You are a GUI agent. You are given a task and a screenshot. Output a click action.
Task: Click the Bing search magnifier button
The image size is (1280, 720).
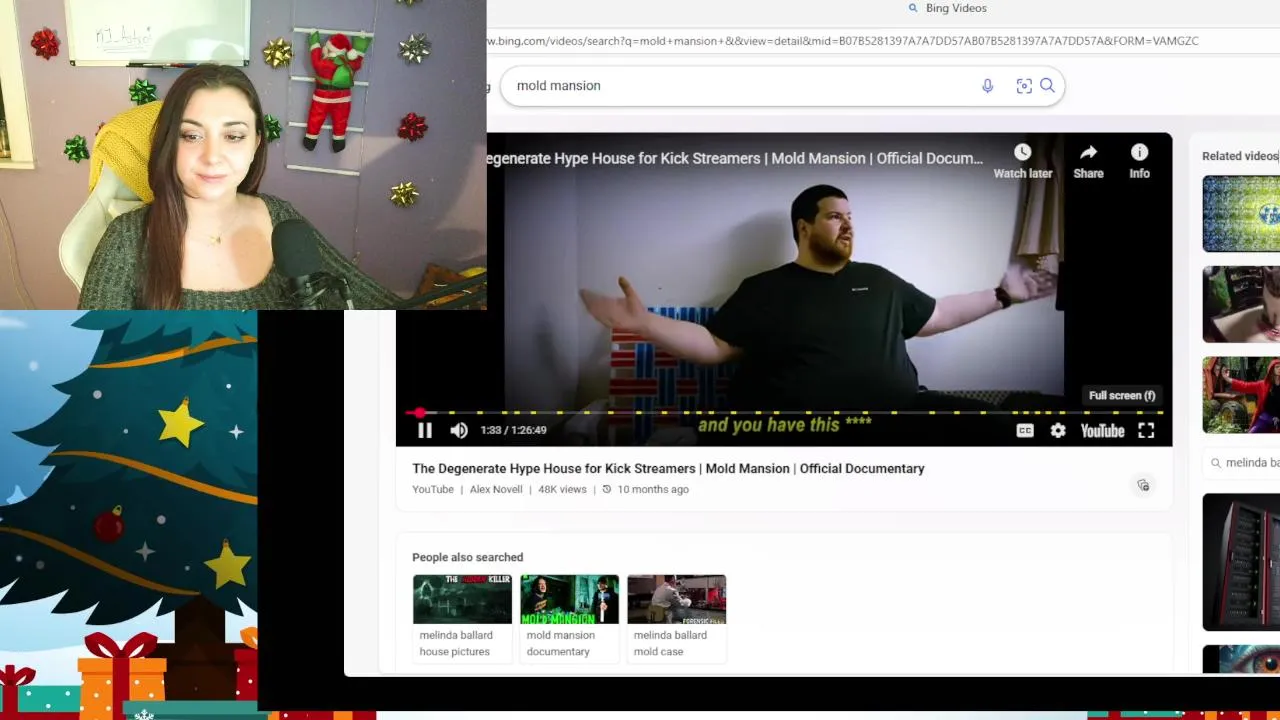coord(1047,86)
